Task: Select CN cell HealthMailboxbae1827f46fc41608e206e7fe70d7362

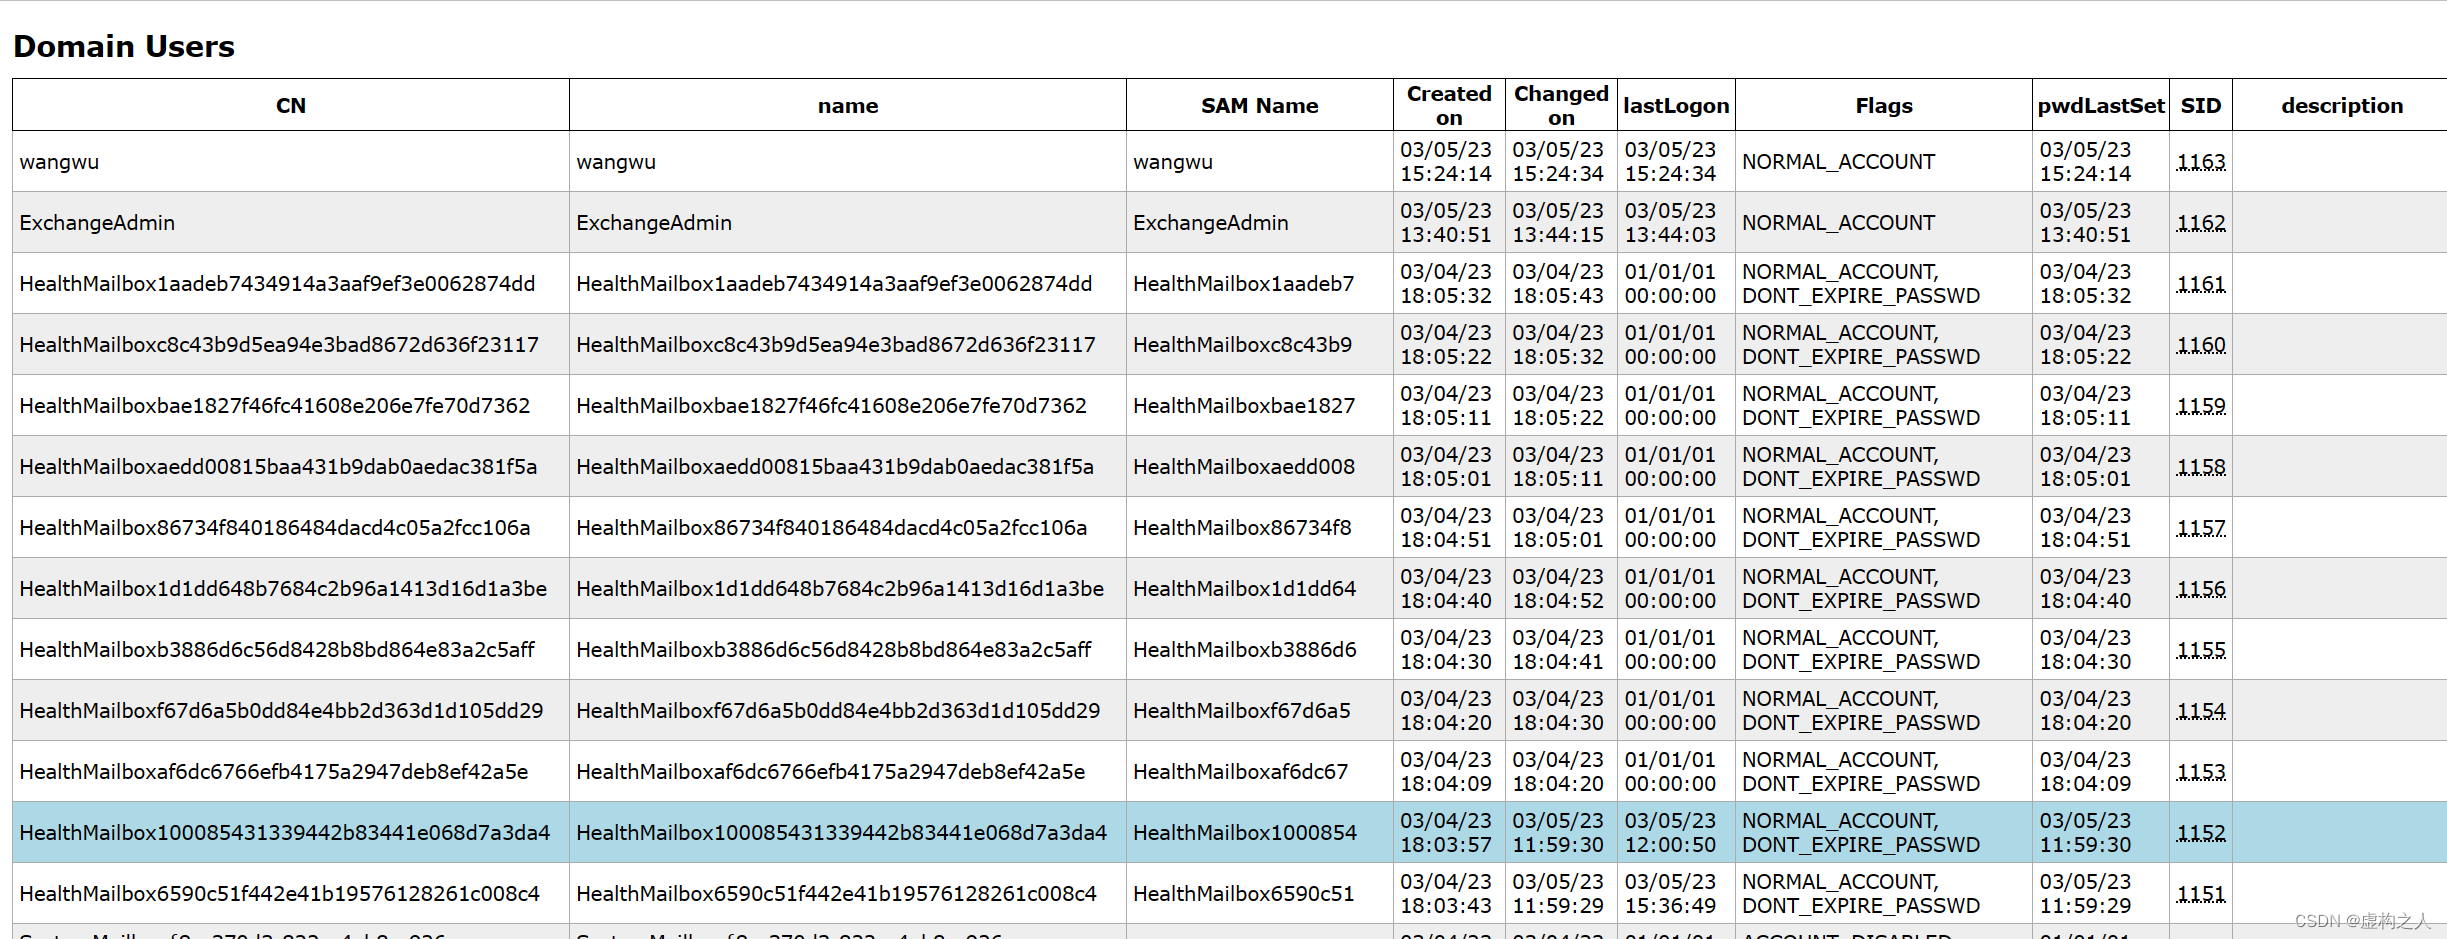Action: point(291,405)
